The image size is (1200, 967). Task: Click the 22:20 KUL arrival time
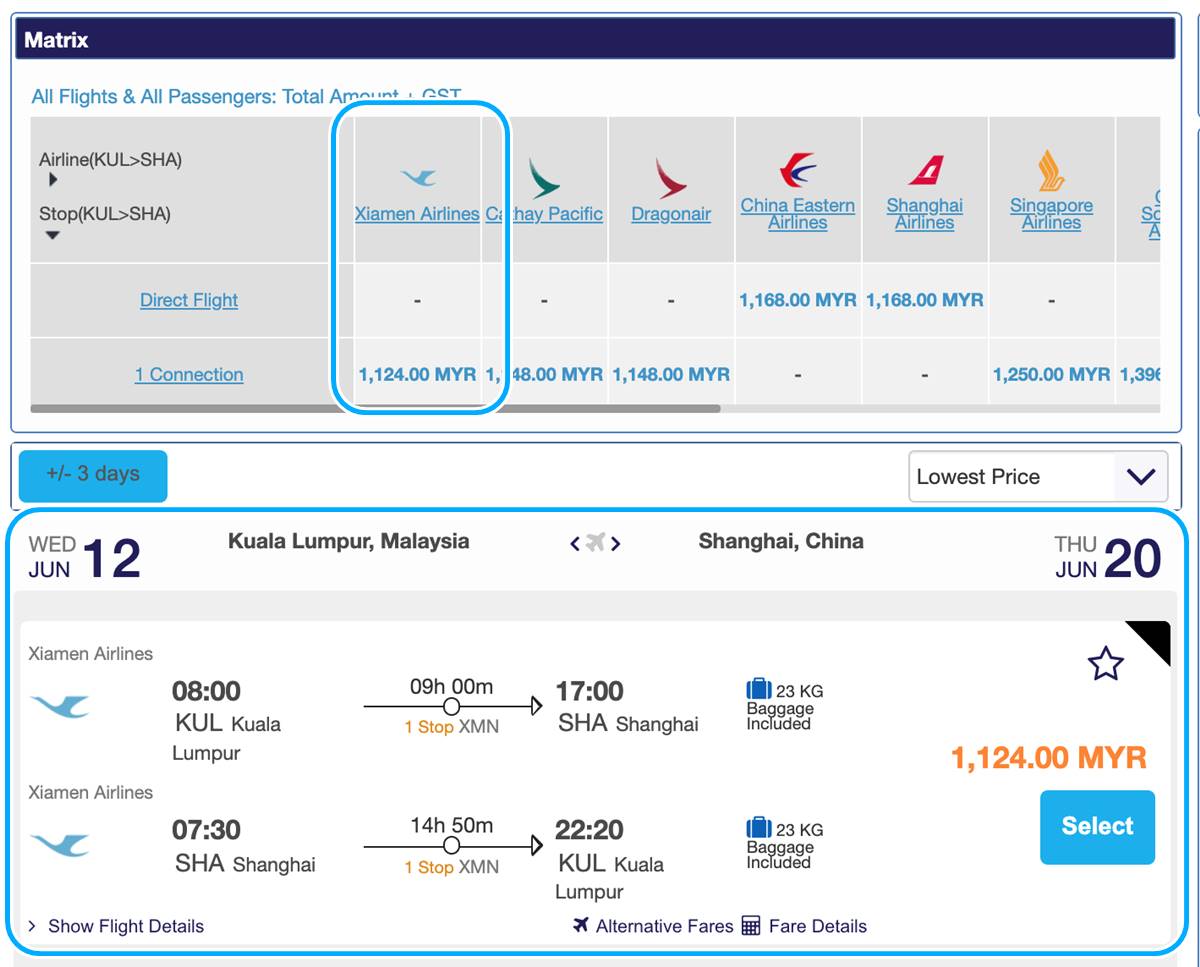point(590,830)
